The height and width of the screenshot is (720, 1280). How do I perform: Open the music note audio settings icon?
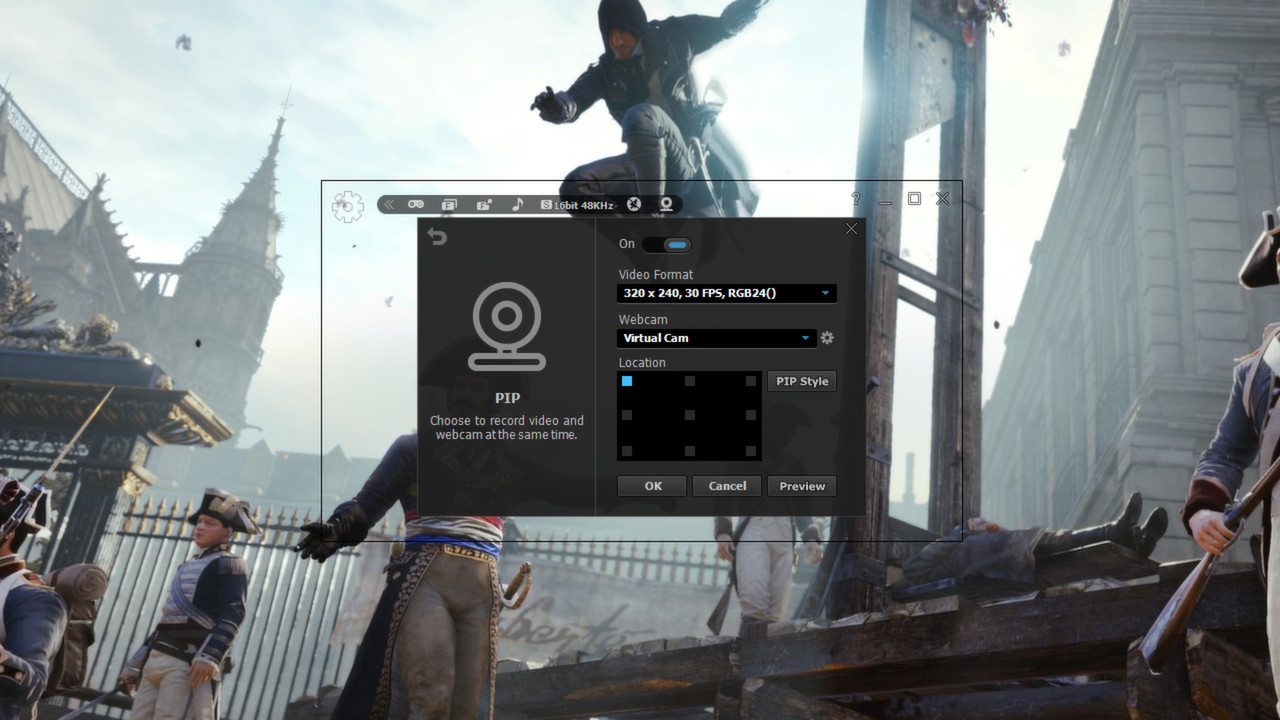516,204
